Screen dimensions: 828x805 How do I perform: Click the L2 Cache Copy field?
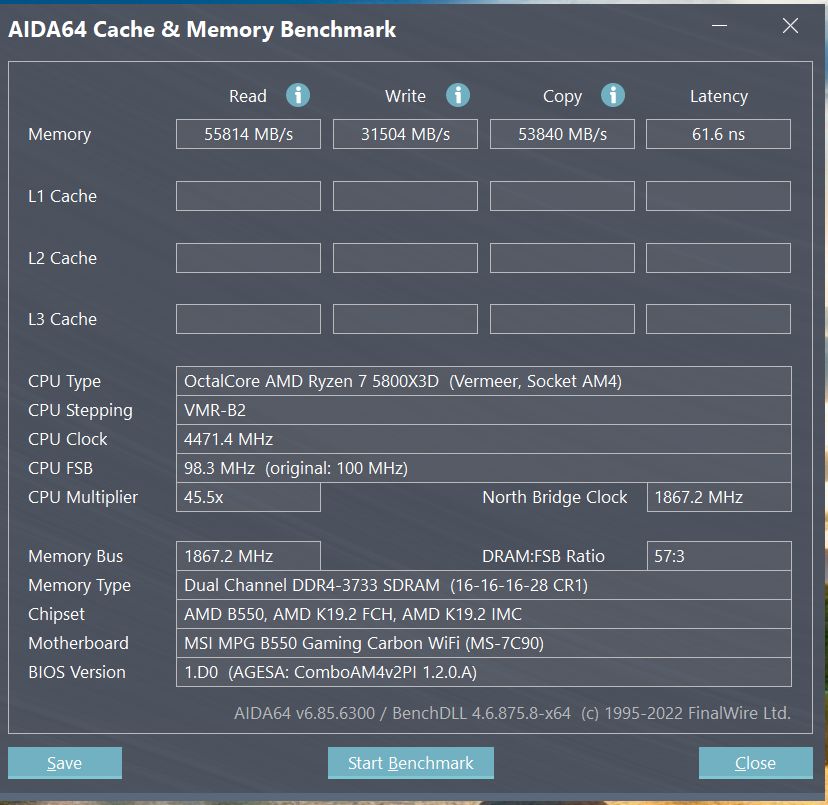pos(562,258)
